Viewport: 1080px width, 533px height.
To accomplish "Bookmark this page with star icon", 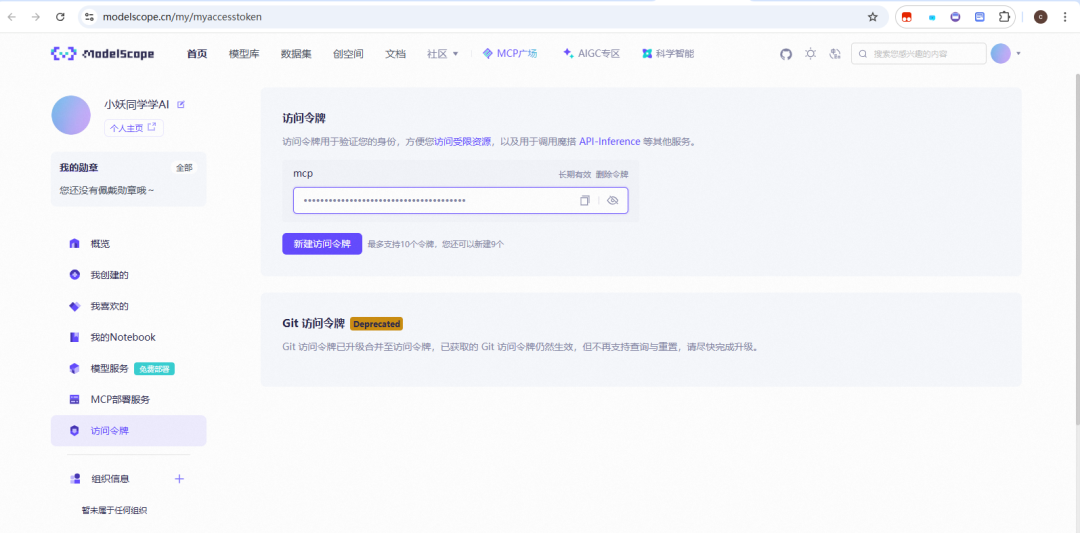I will pos(873,17).
